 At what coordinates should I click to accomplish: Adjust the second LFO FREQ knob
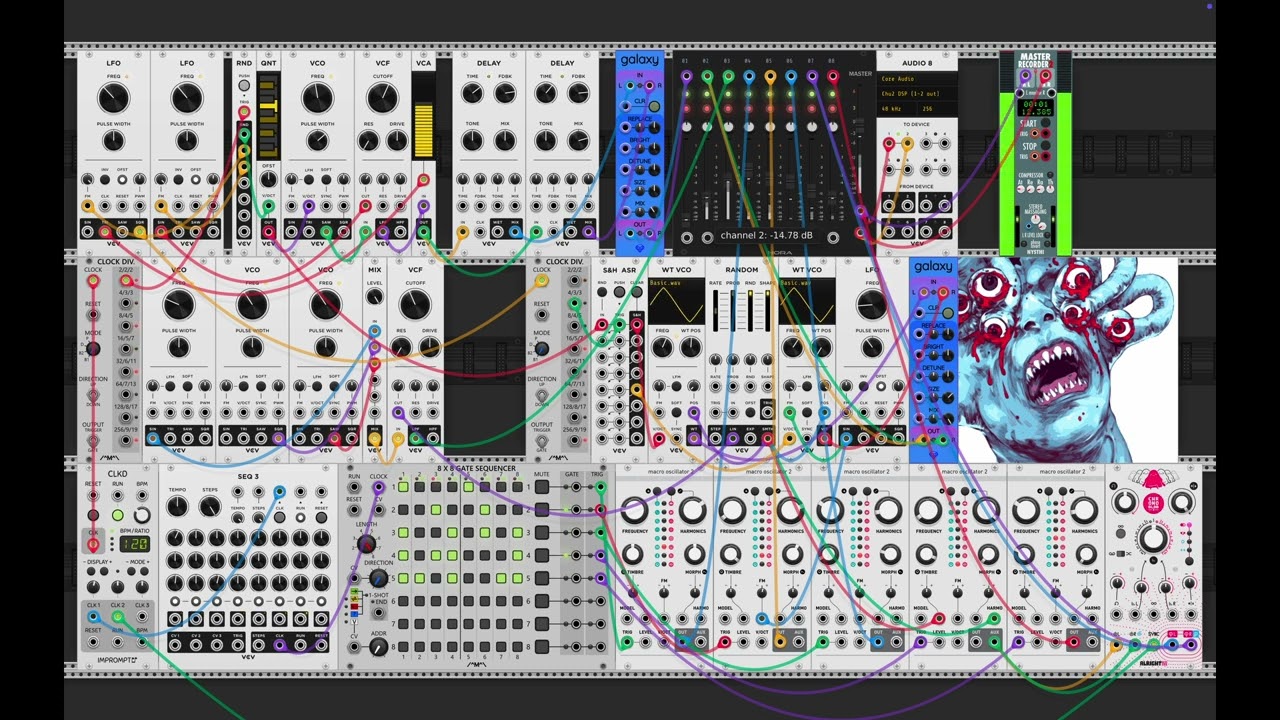[187, 98]
